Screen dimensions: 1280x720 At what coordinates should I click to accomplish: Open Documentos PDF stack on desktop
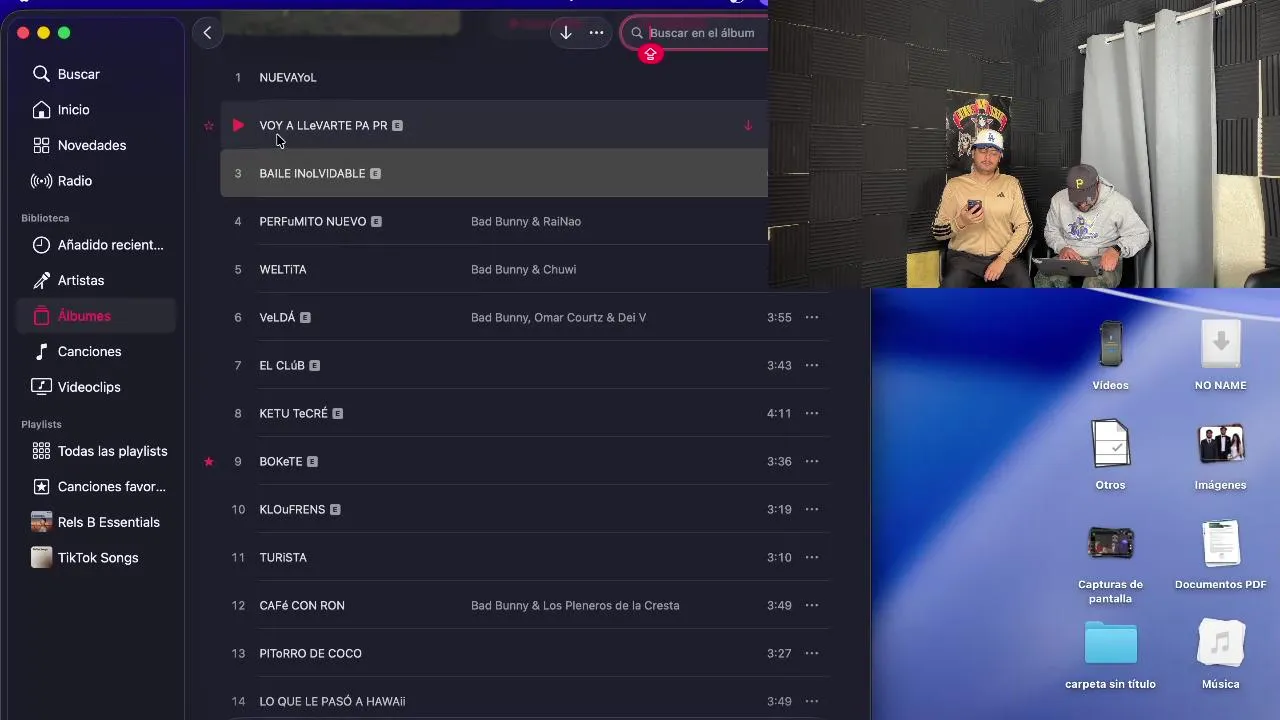pos(1220,555)
